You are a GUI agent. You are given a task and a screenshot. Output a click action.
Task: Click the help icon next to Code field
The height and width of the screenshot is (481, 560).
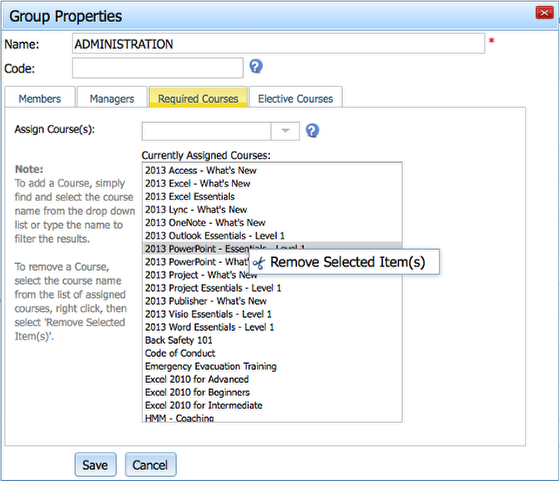click(x=256, y=66)
